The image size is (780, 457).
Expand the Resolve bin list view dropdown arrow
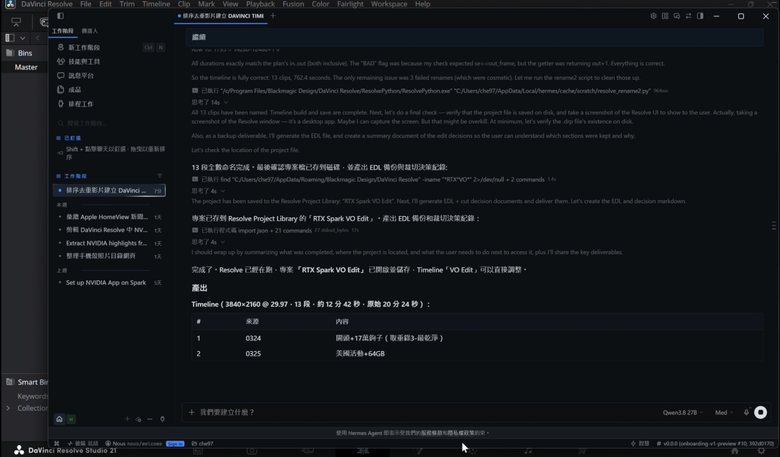(22, 38)
